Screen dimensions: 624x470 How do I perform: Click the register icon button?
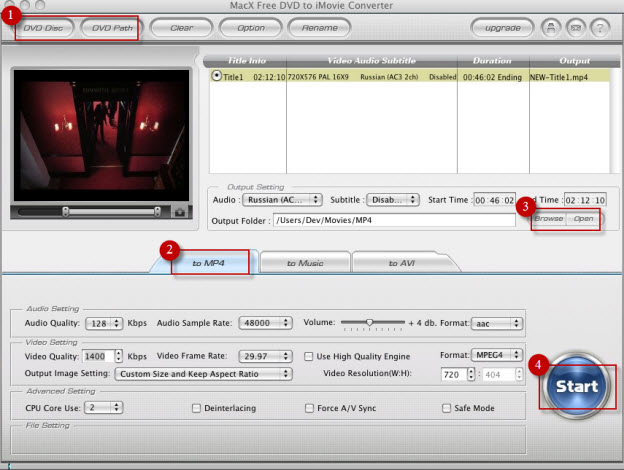point(551,28)
